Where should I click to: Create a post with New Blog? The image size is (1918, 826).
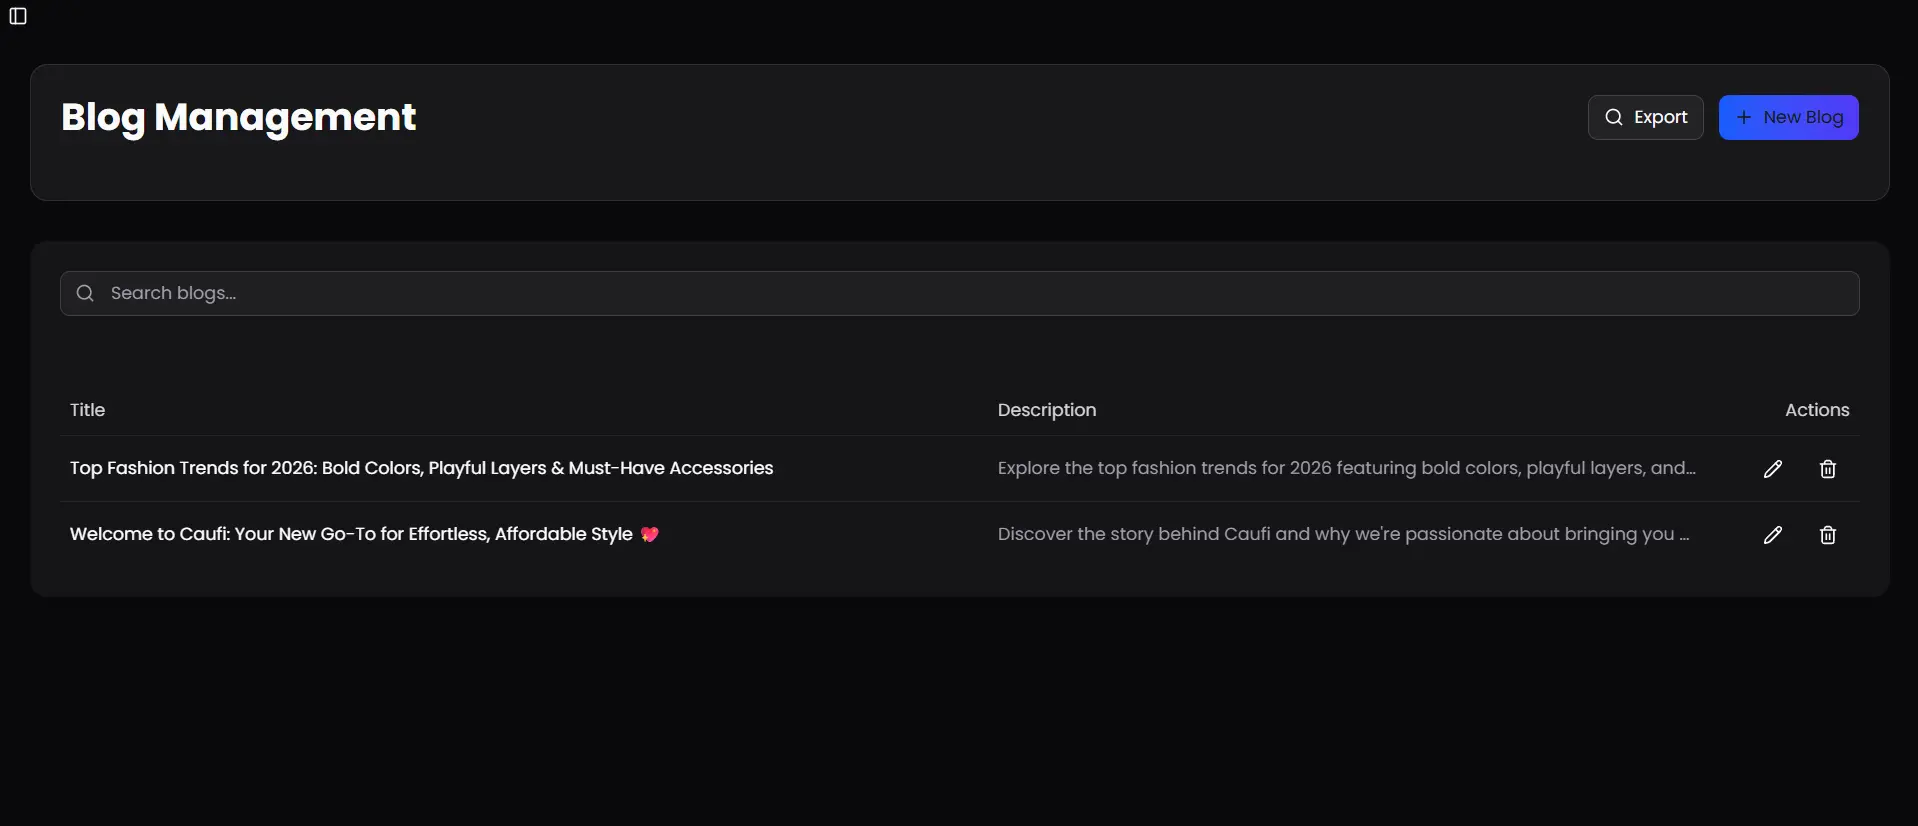[x=1788, y=117]
